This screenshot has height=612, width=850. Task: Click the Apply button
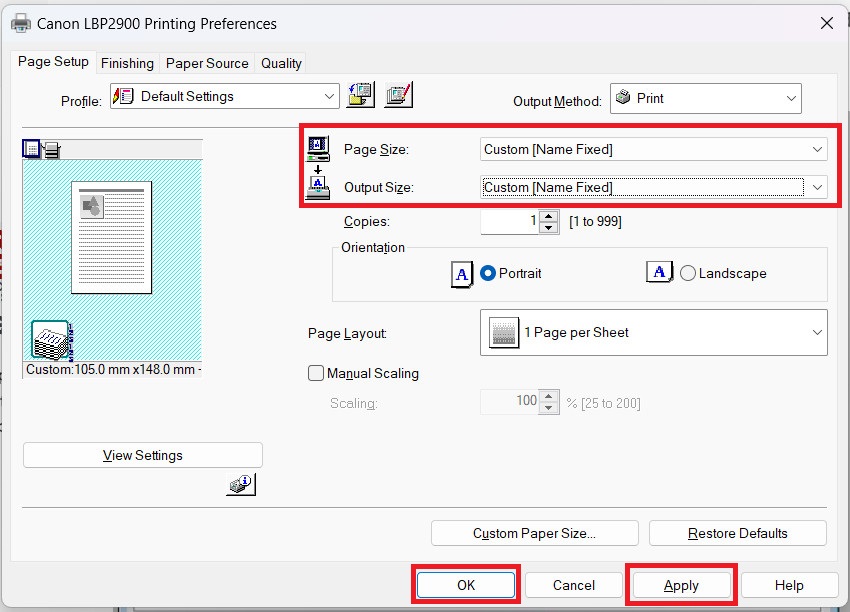(681, 585)
